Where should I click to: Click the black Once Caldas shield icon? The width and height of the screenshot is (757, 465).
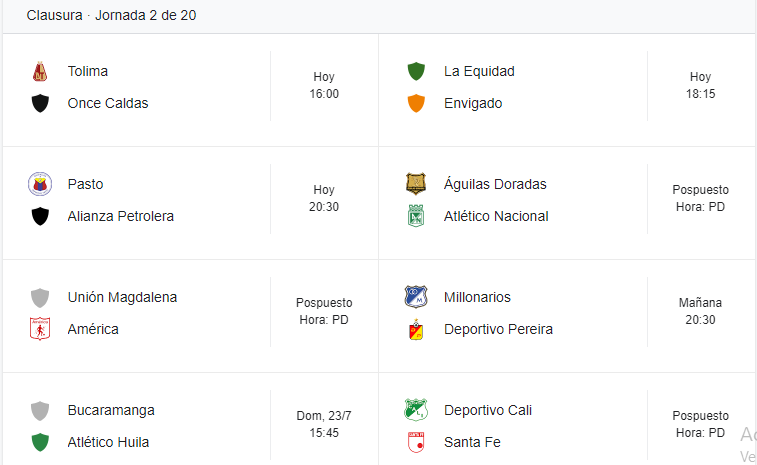pos(40,103)
